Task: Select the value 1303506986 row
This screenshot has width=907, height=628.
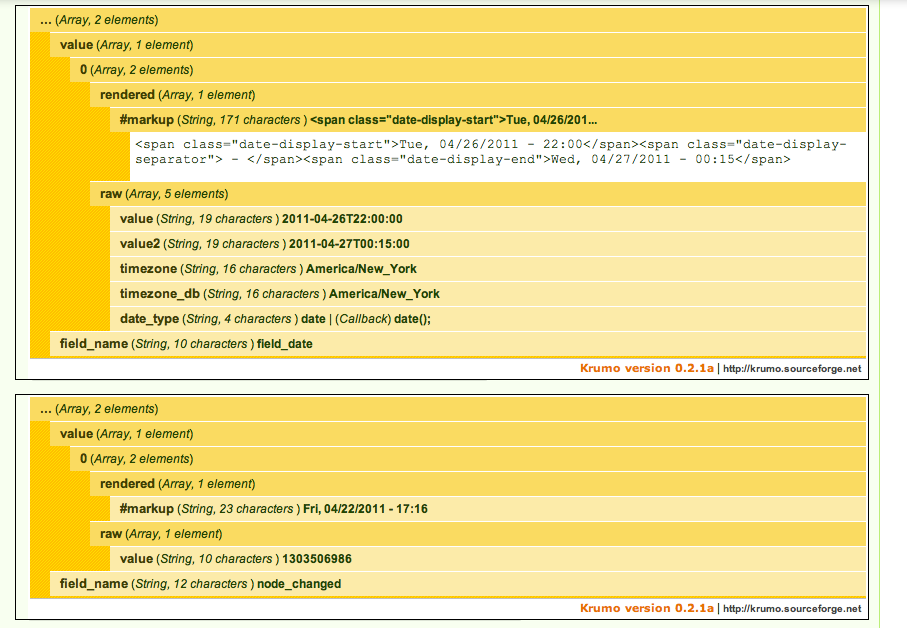Action: click(488, 559)
